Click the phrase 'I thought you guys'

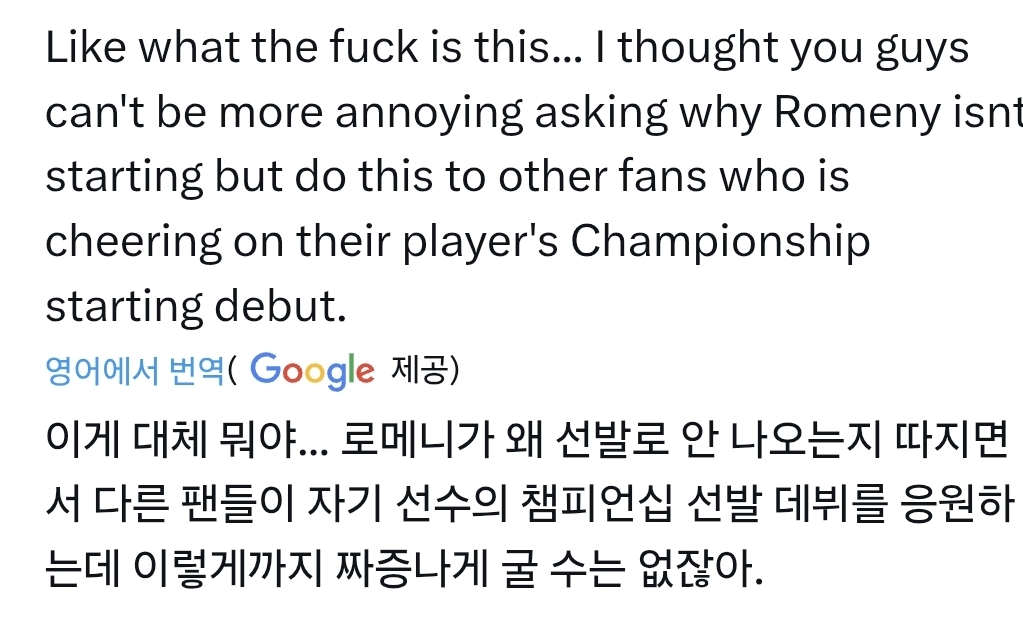[x=782, y=50]
